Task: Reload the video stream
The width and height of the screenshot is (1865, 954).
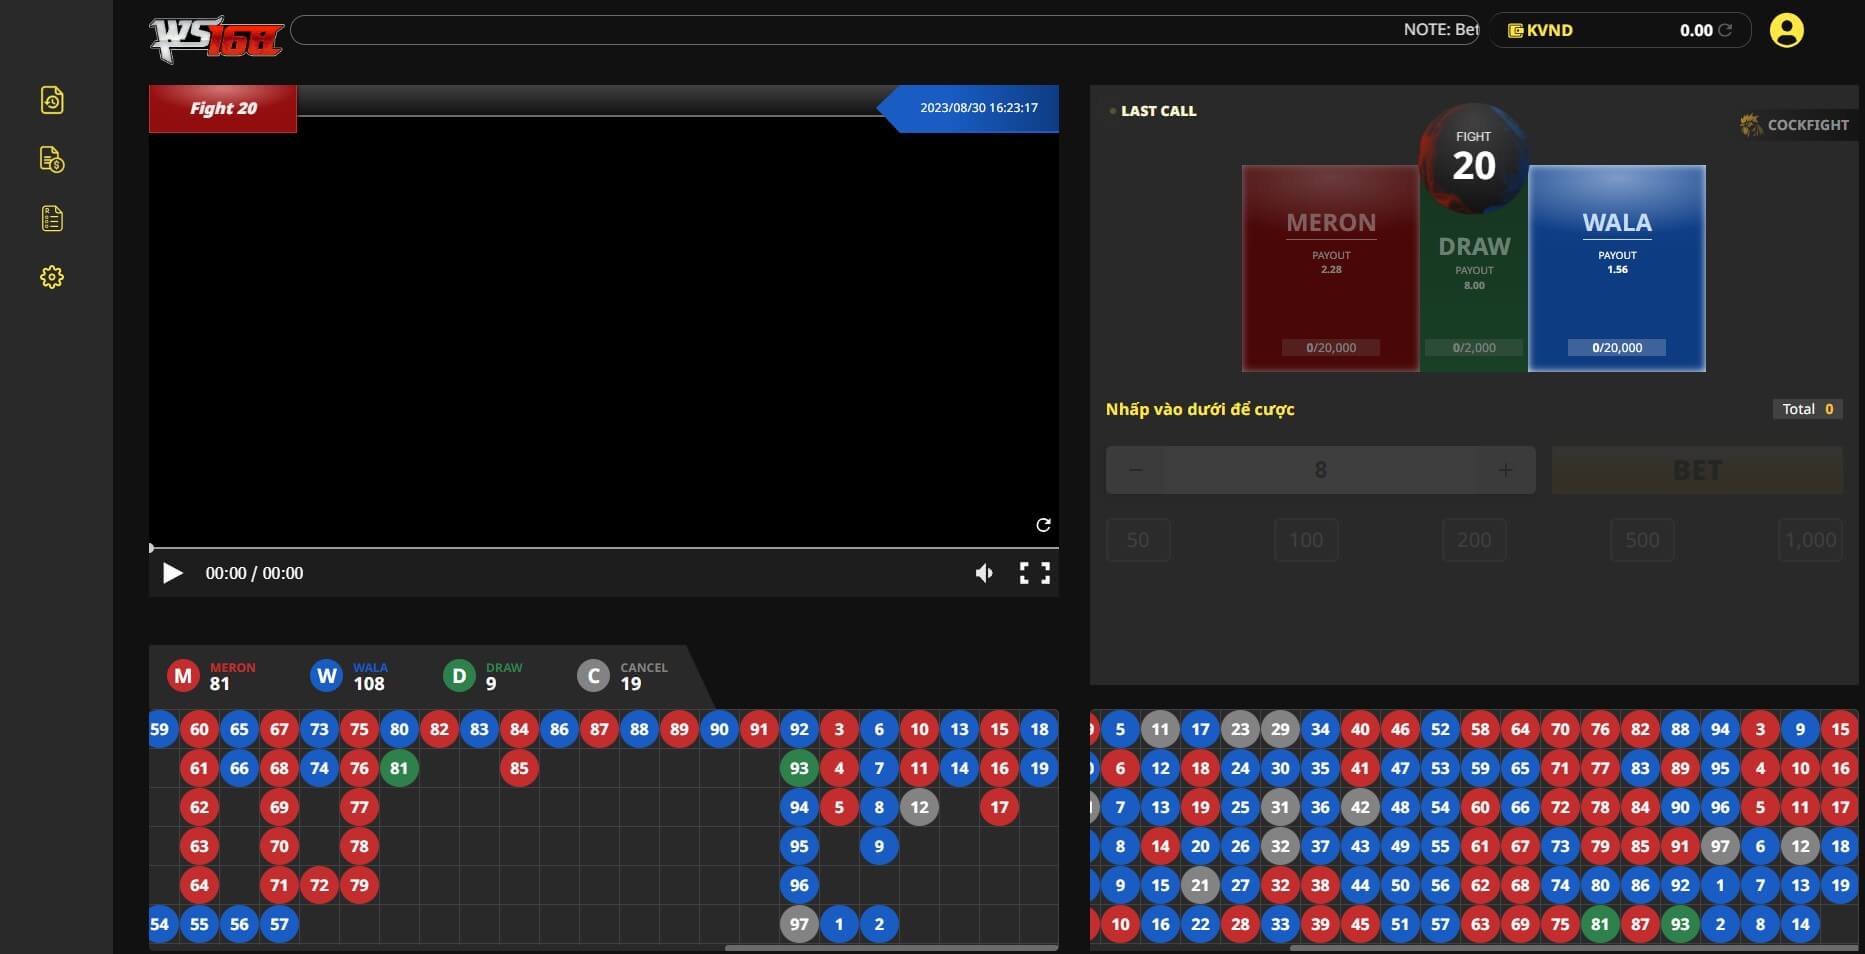Action: [1043, 525]
